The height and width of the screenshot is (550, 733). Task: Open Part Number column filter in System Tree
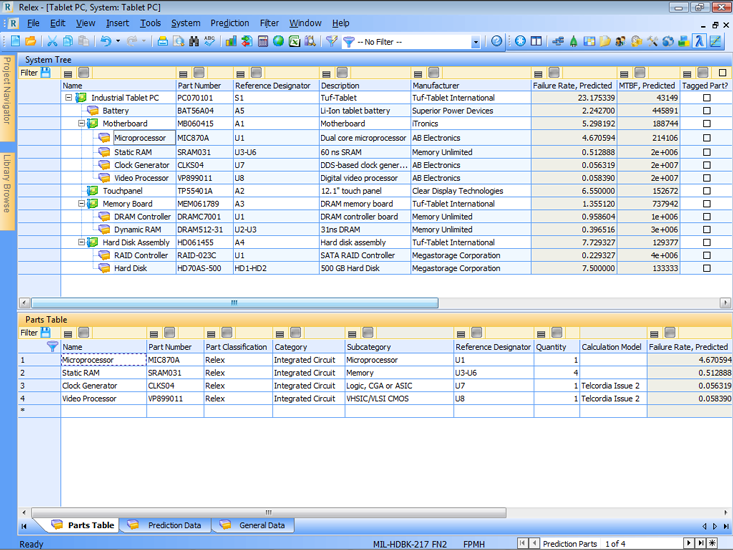pos(183,73)
